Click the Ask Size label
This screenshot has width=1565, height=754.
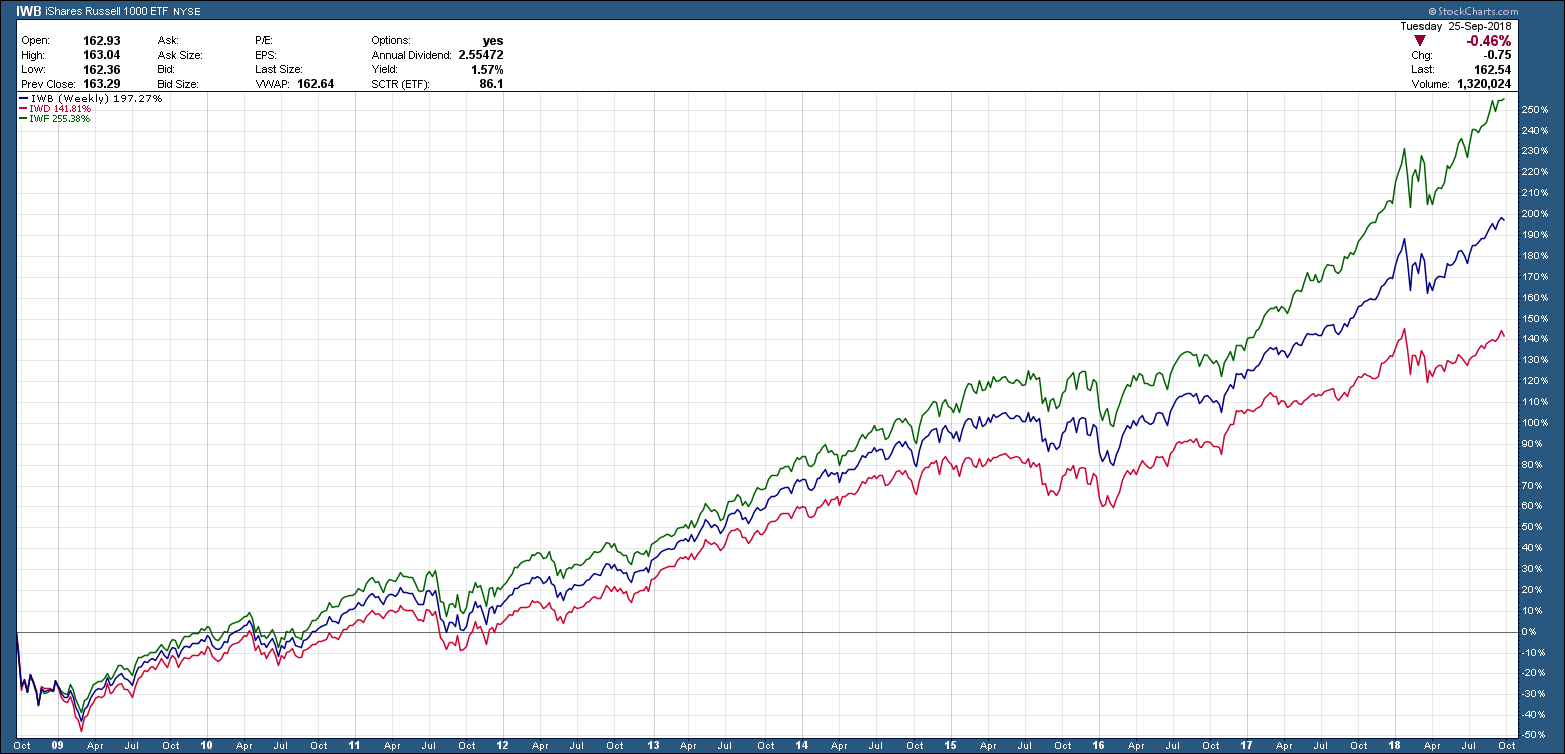[x=178, y=55]
